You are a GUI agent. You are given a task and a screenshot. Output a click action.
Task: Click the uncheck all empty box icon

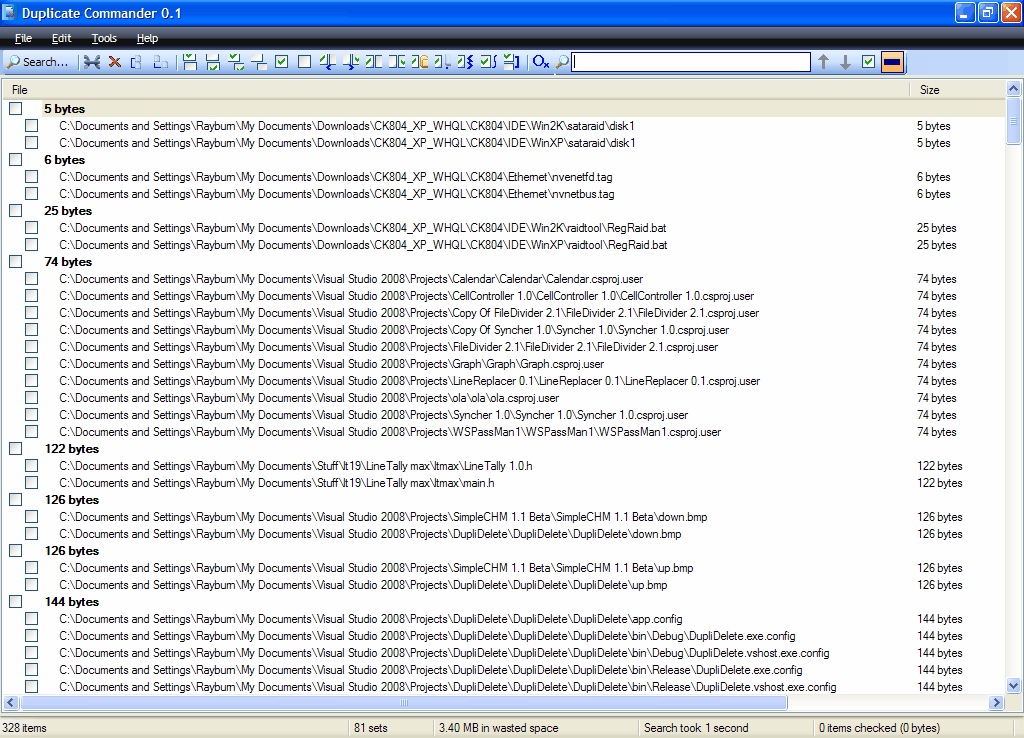(304, 62)
